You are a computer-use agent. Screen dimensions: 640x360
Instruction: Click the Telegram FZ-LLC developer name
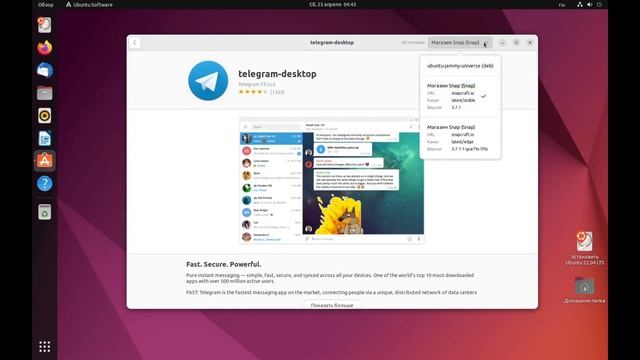point(257,84)
